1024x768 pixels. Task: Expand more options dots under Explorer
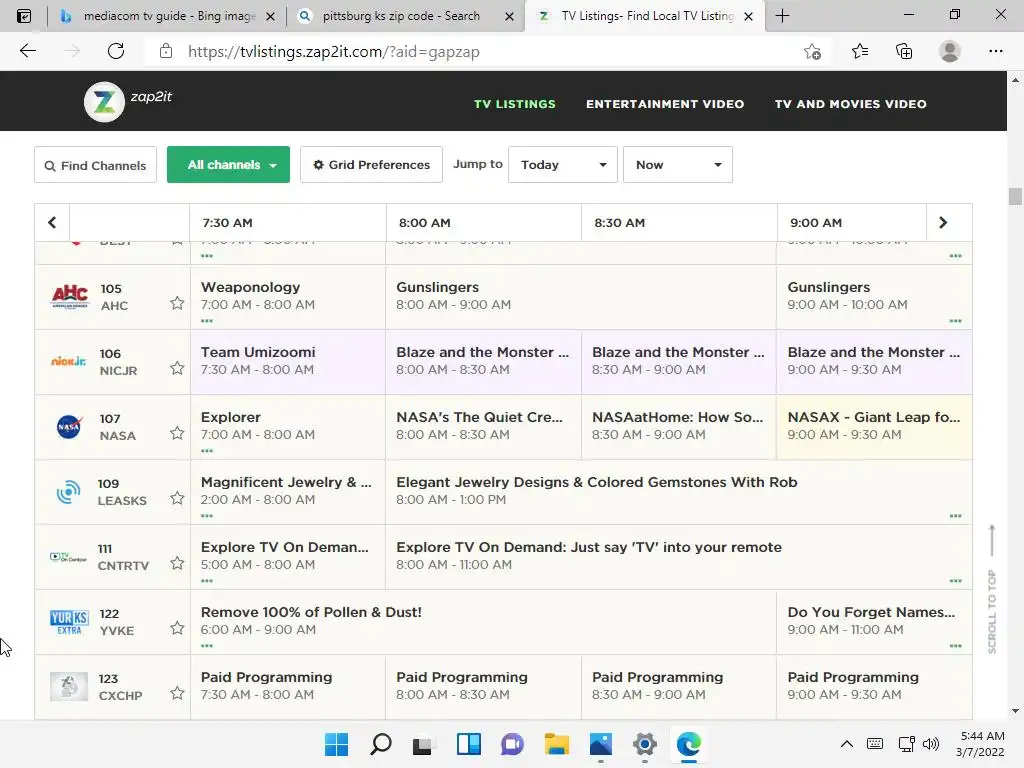(x=207, y=451)
